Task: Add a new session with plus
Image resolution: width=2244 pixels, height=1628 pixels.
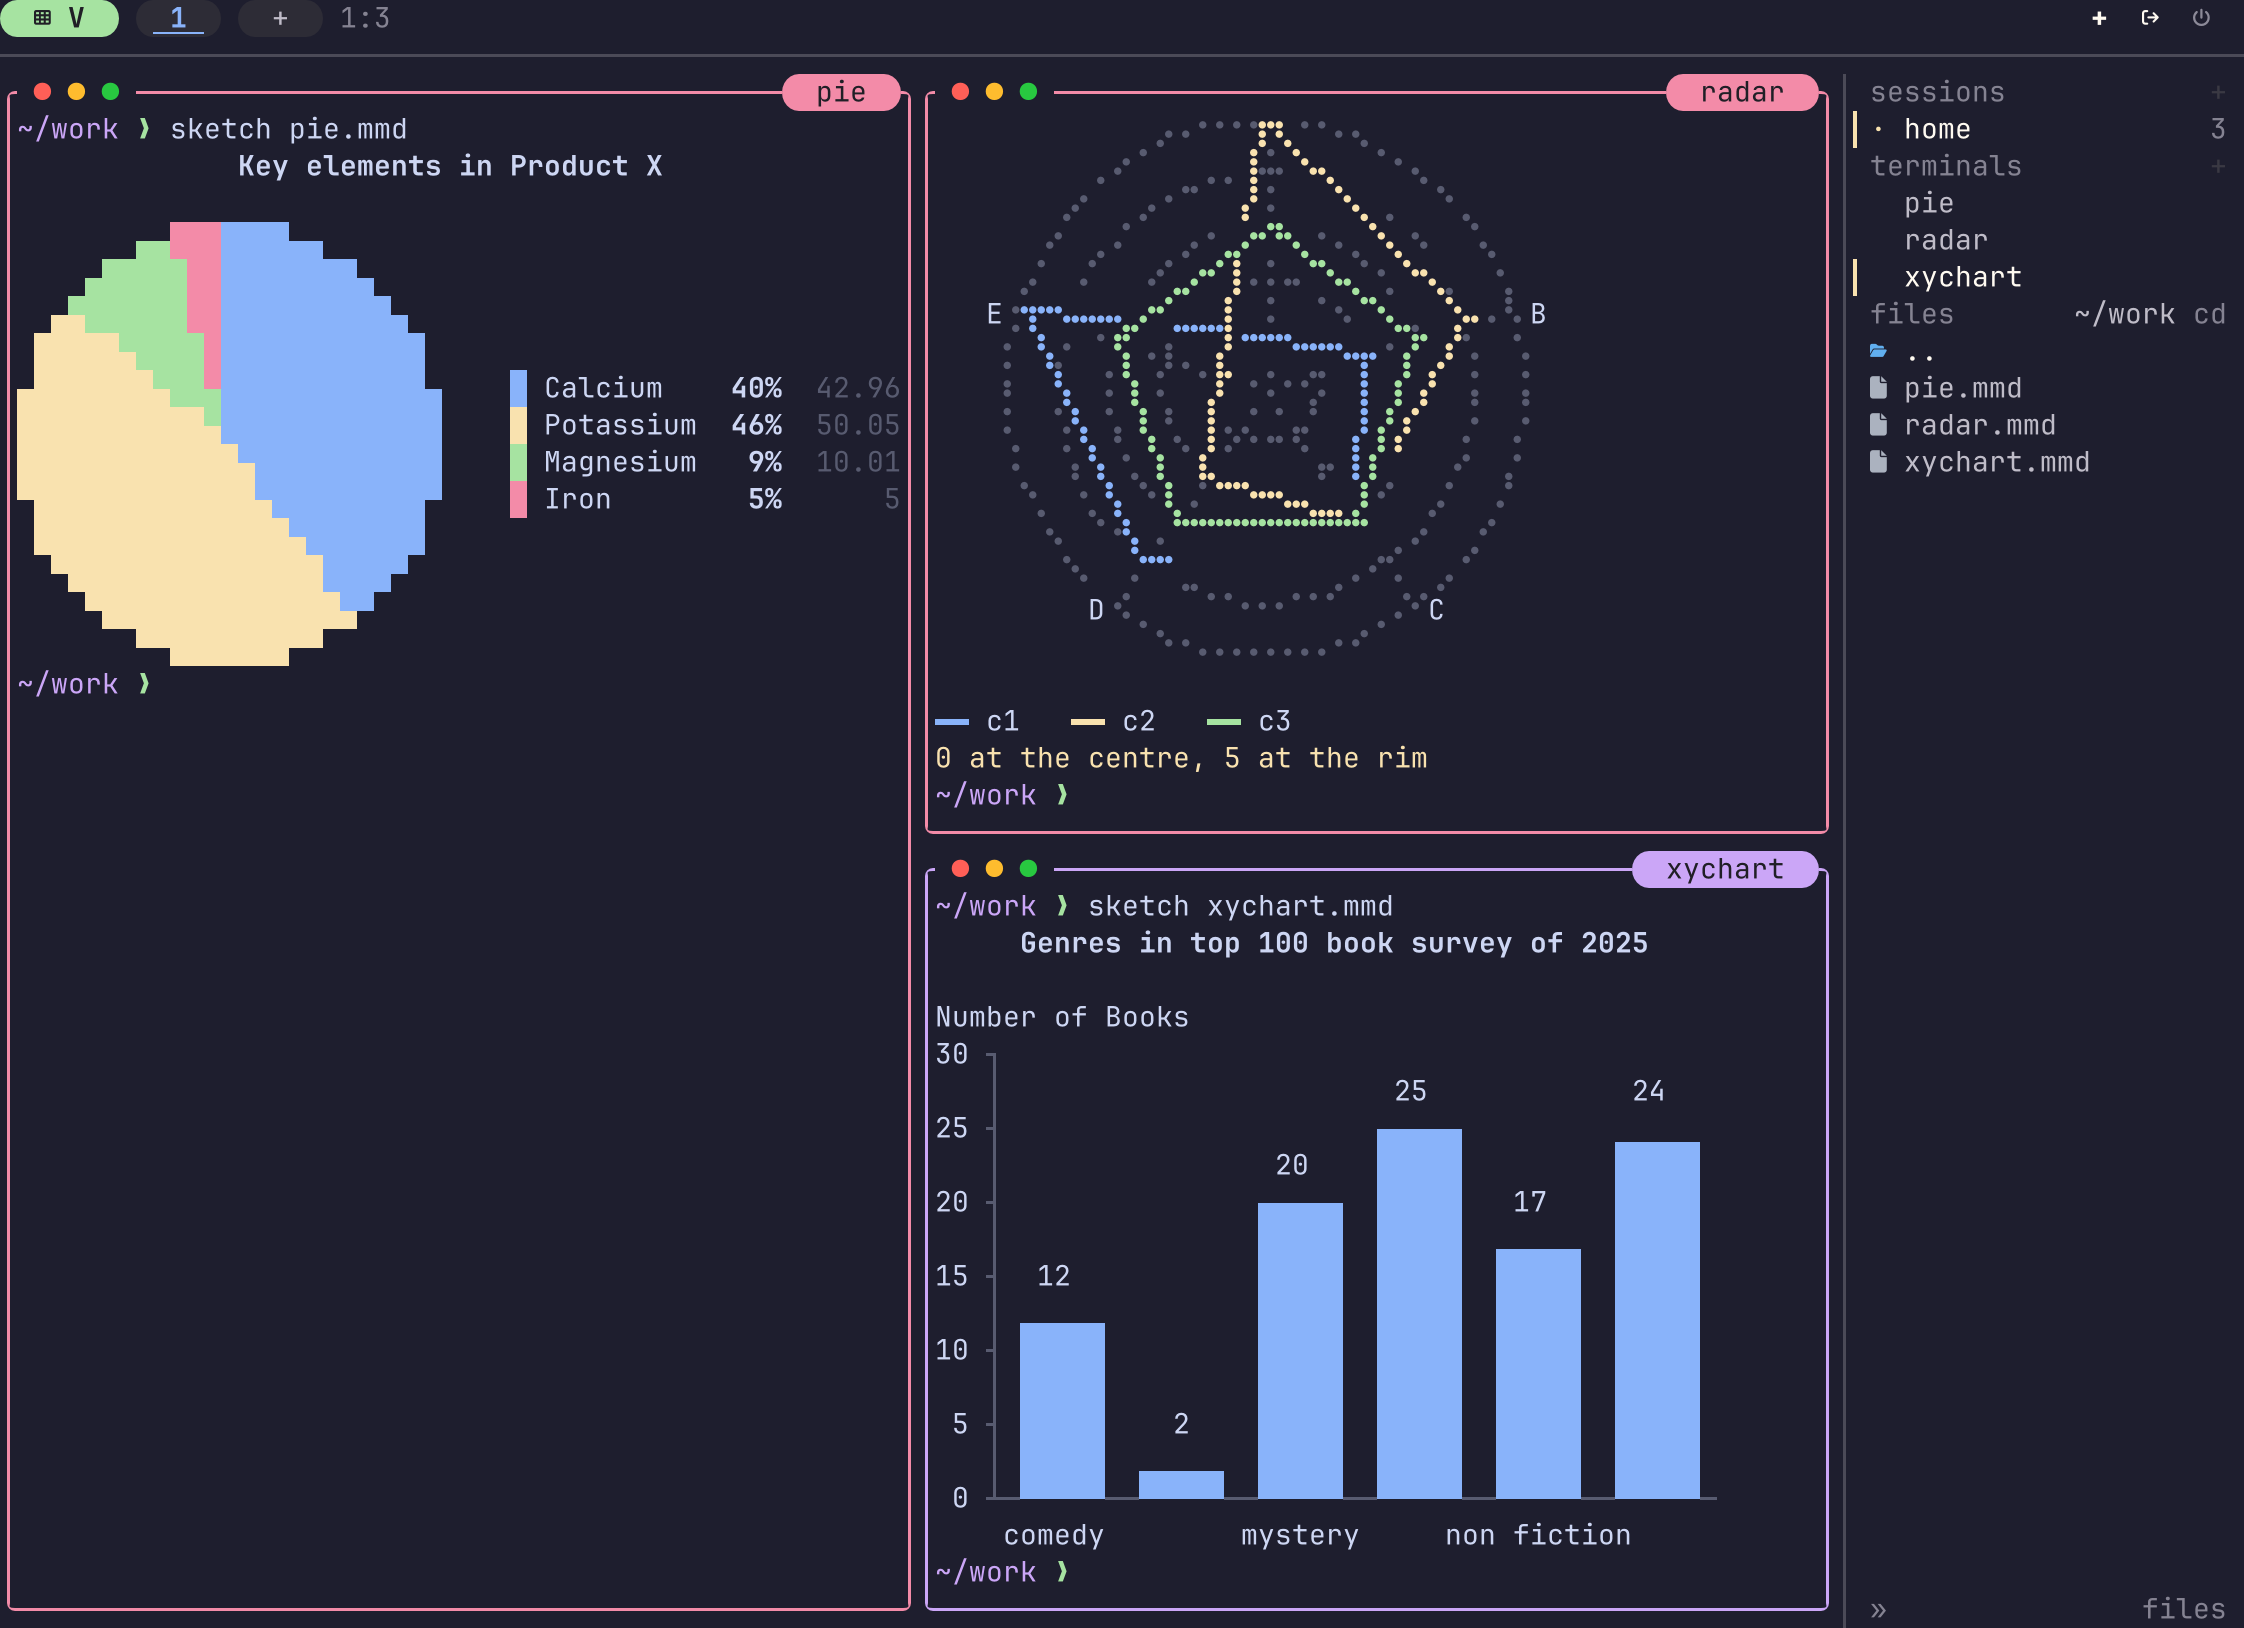Action: click(2217, 92)
